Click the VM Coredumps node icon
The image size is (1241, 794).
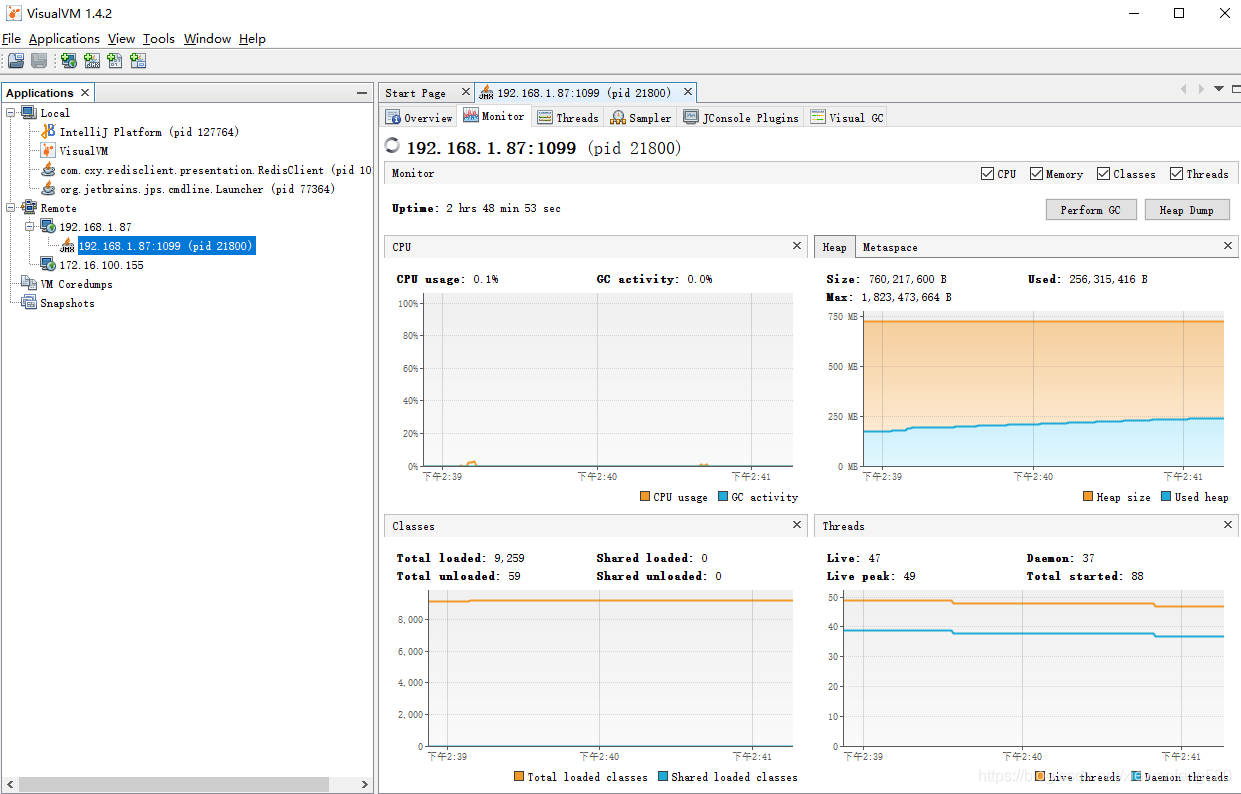click(29, 284)
